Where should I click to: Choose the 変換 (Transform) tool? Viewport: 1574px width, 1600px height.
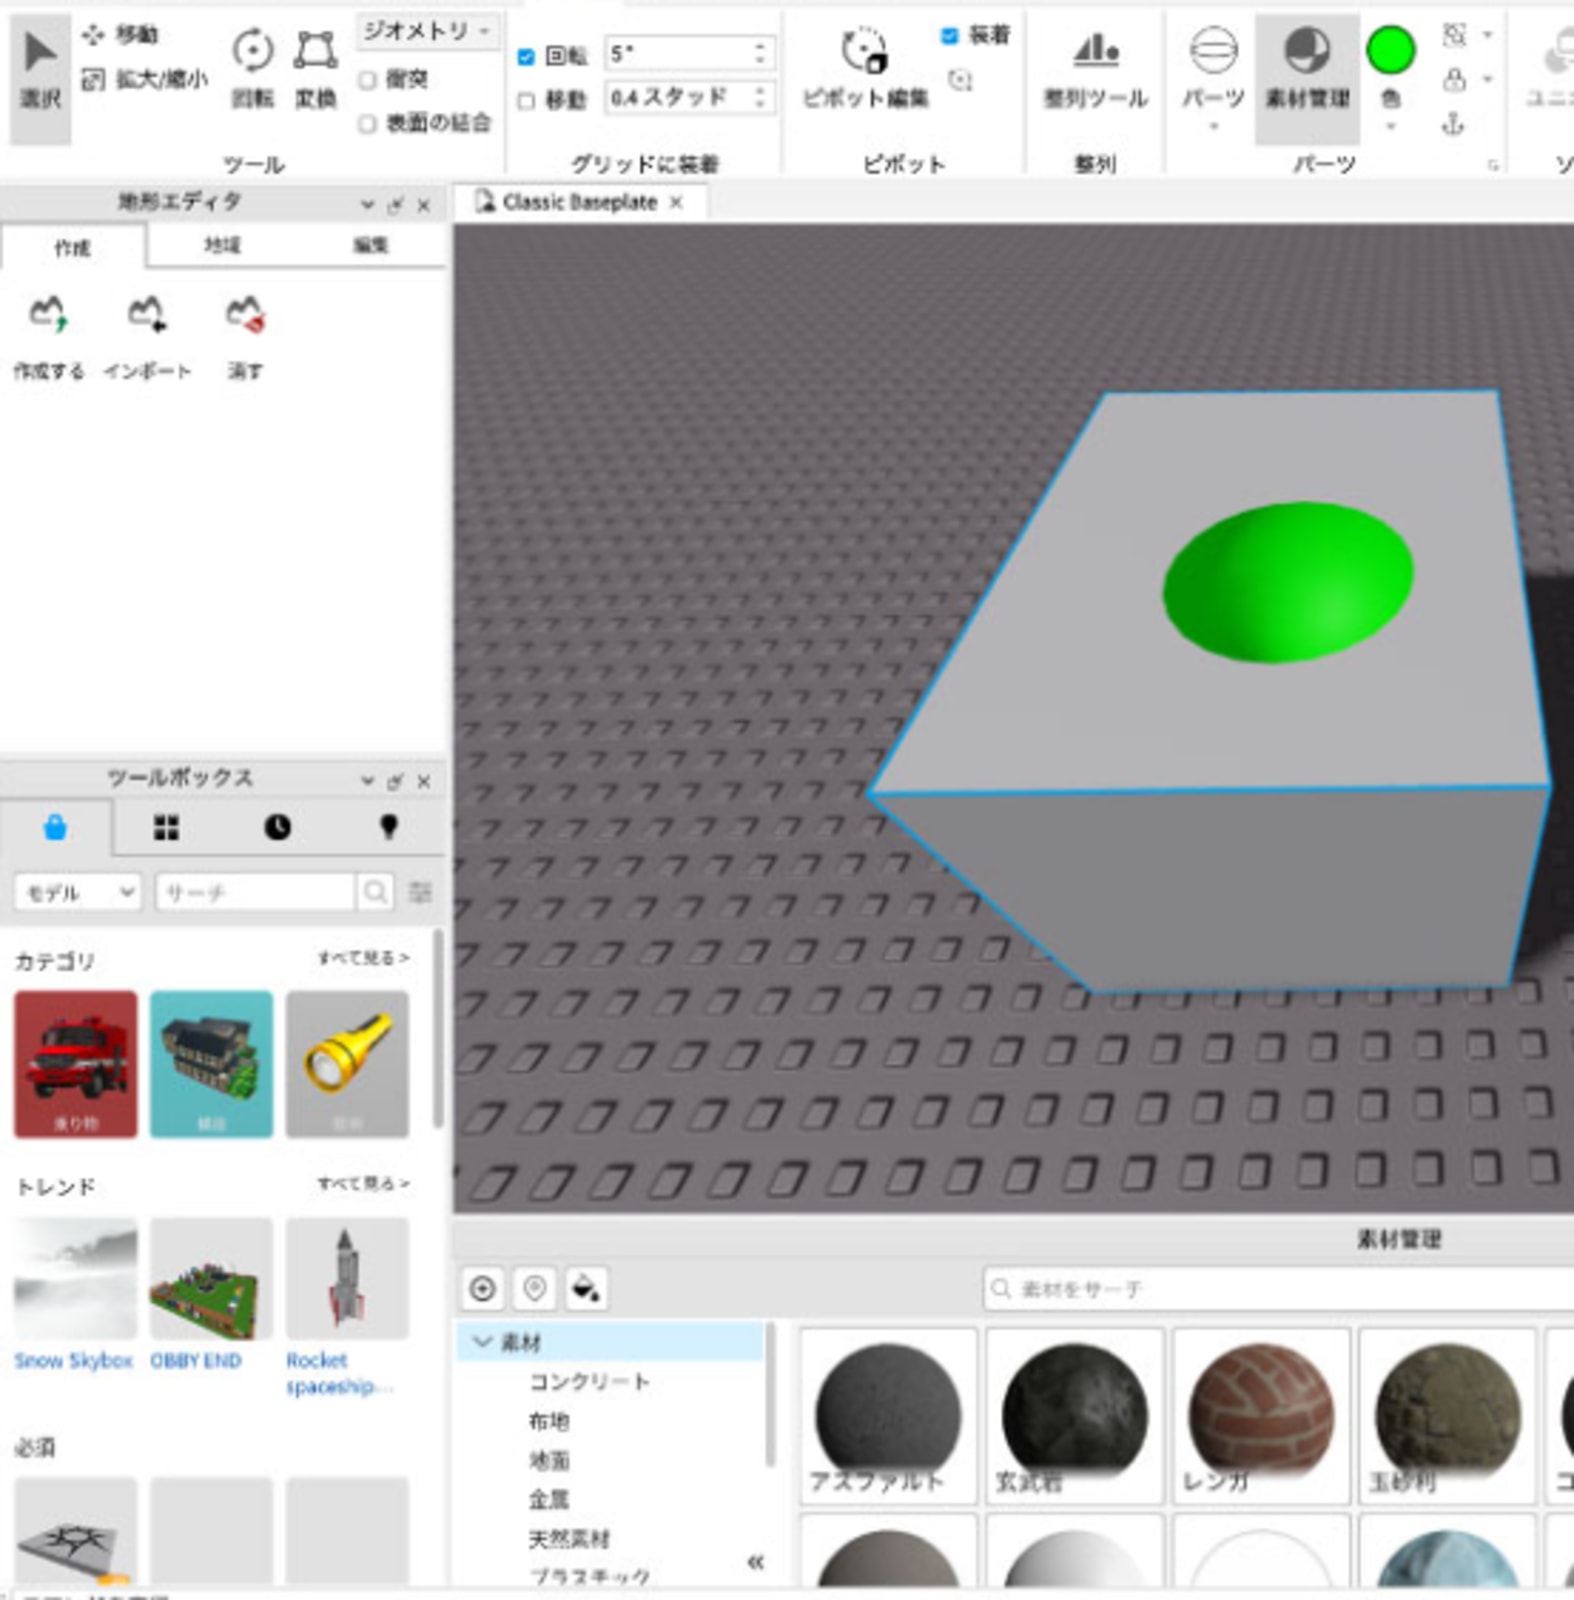(x=315, y=66)
